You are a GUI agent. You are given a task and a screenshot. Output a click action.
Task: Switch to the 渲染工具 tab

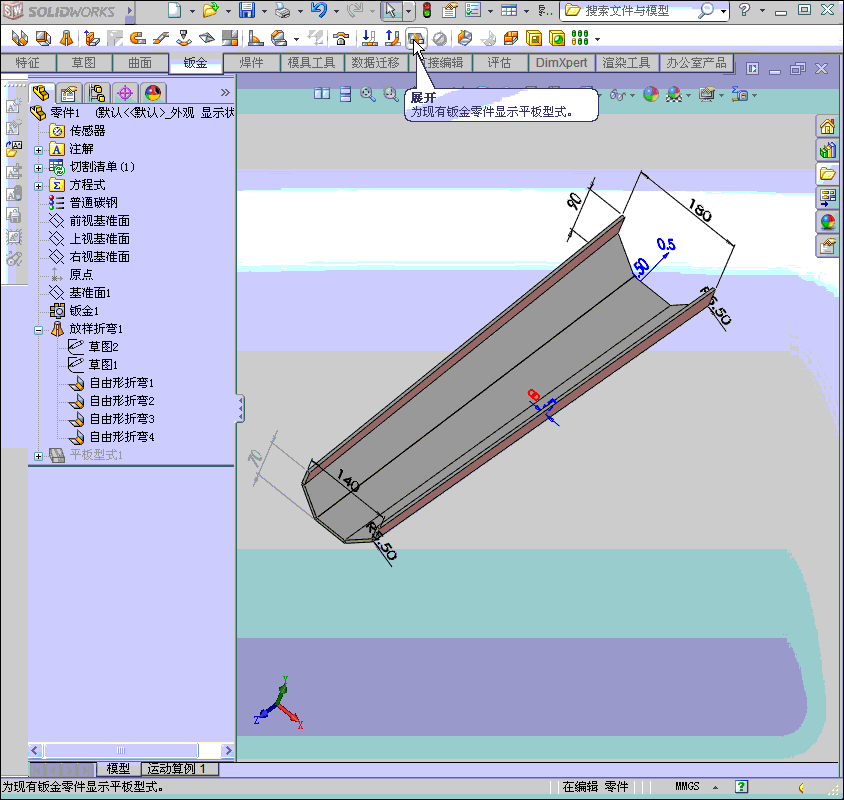pos(627,63)
